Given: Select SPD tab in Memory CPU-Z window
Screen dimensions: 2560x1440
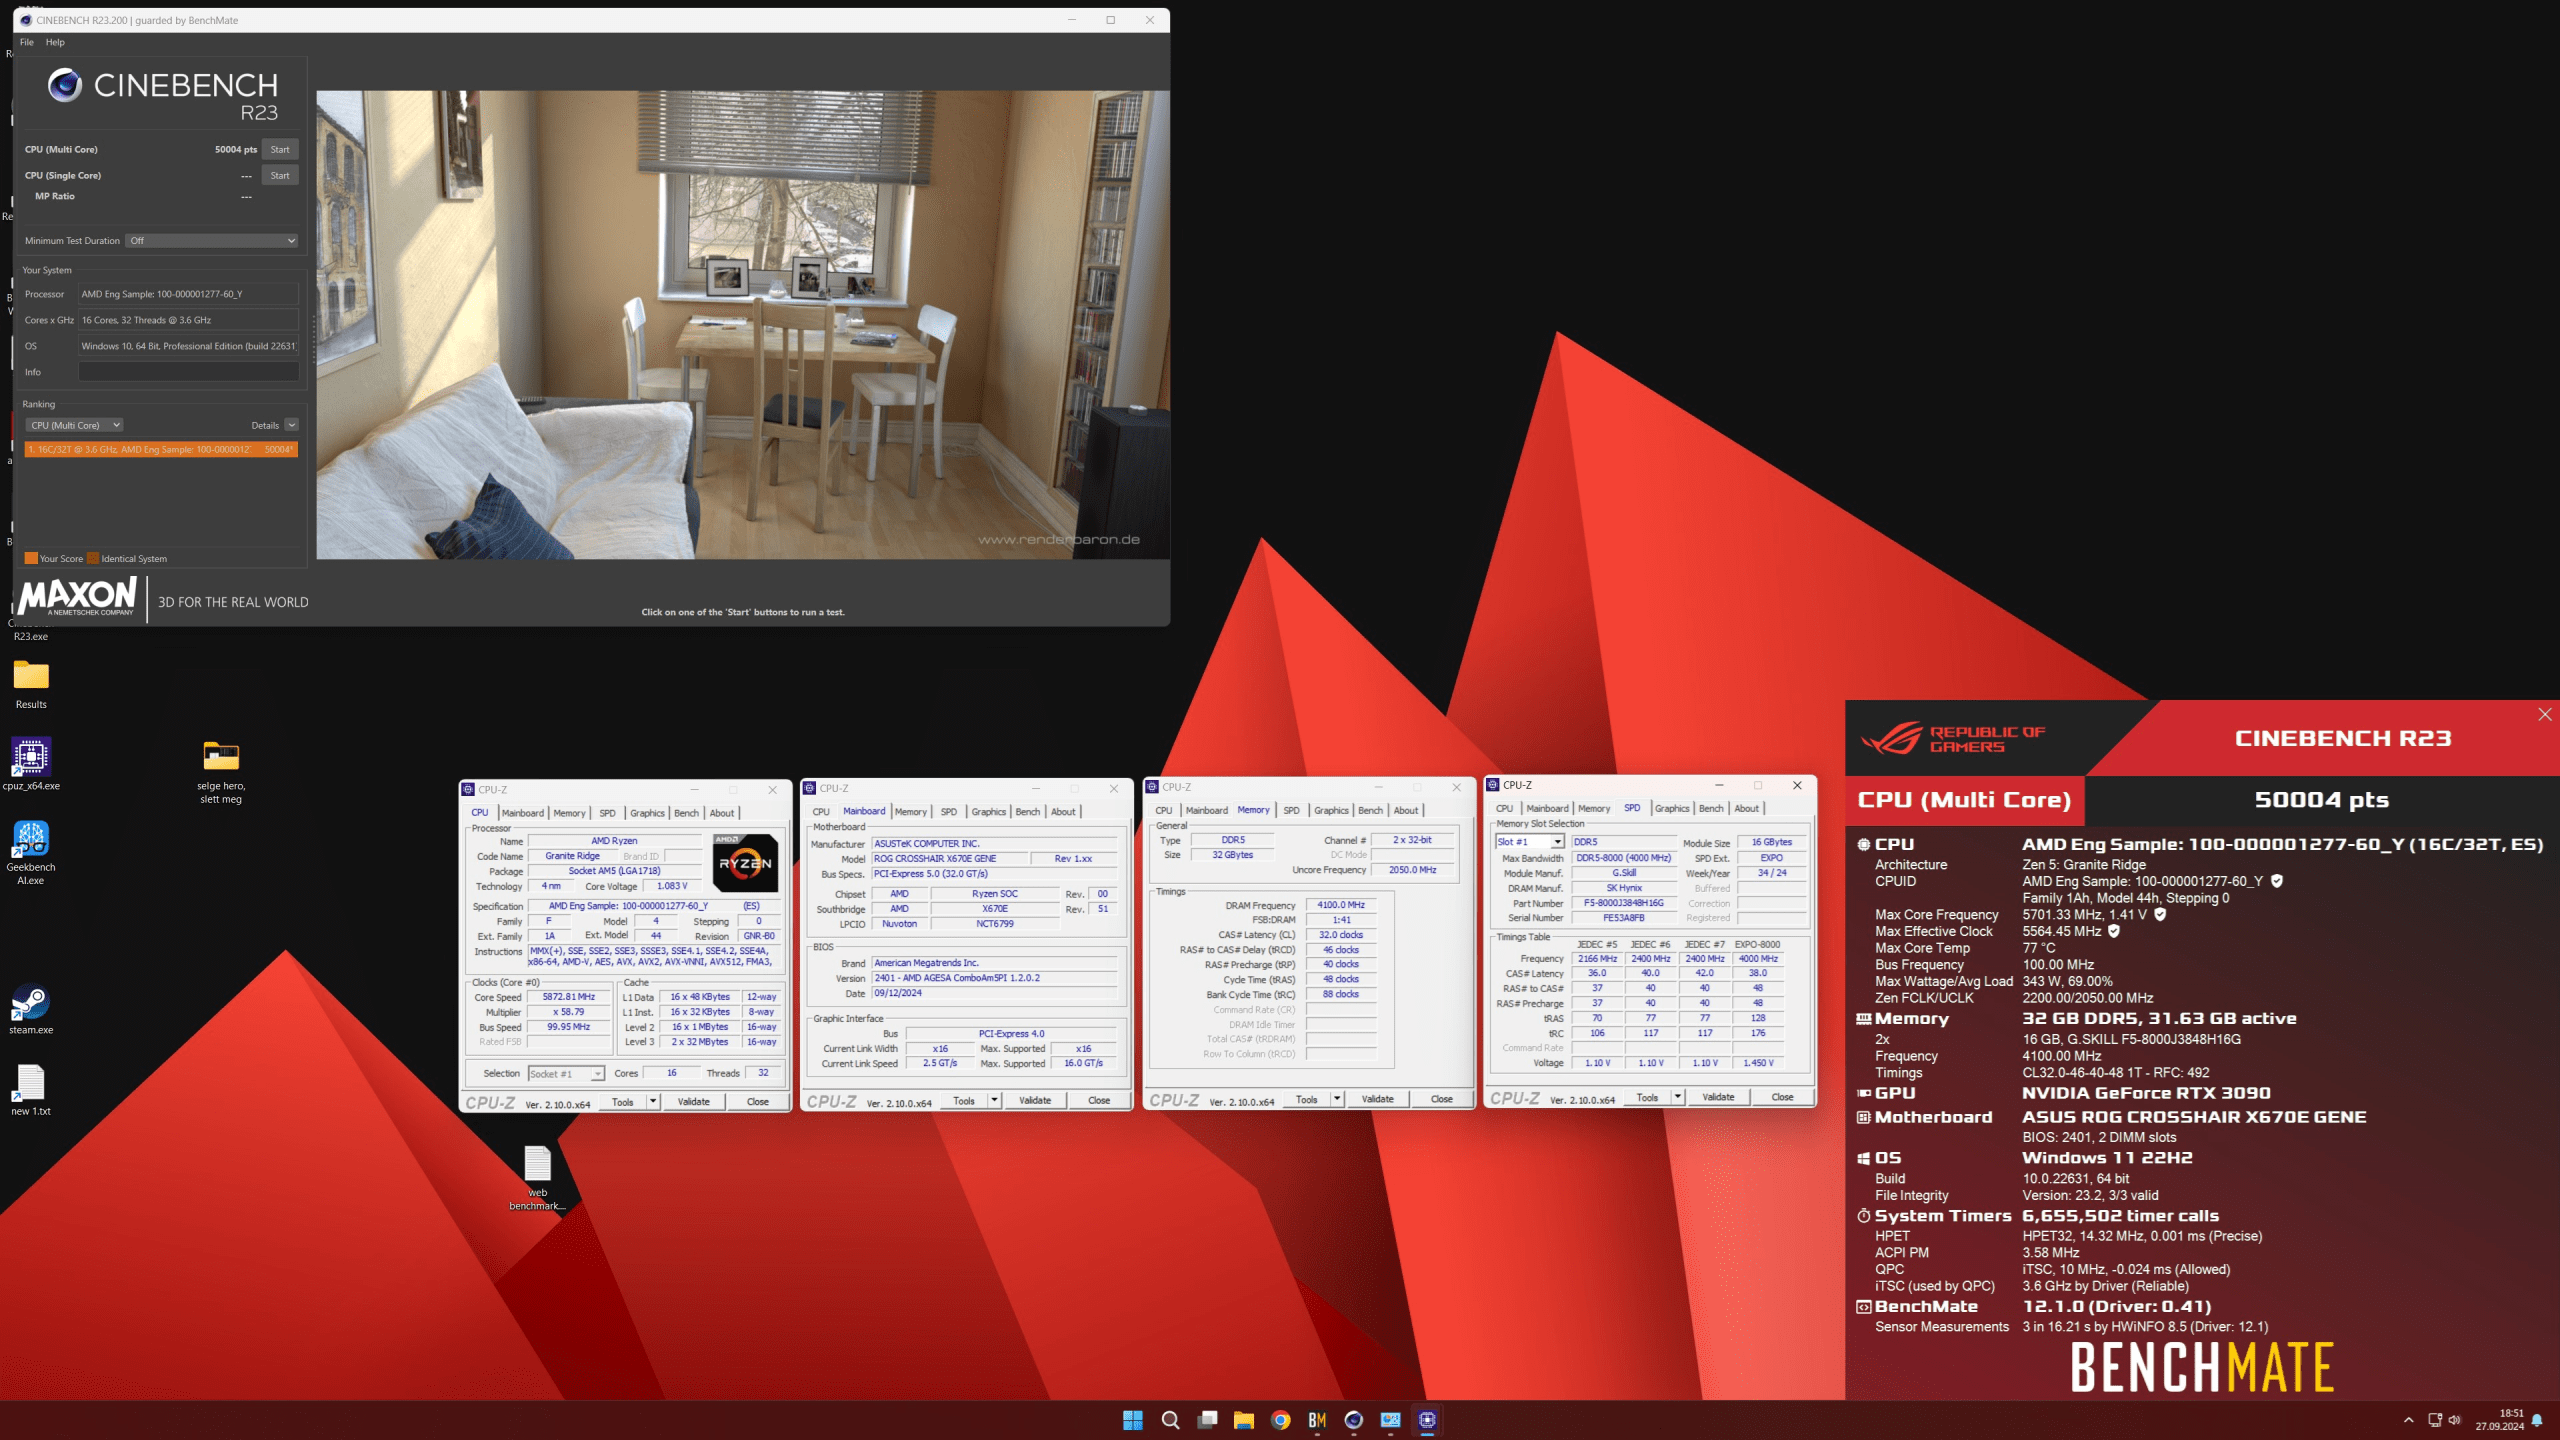Looking at the screenshot, I should coord(1291,811).
